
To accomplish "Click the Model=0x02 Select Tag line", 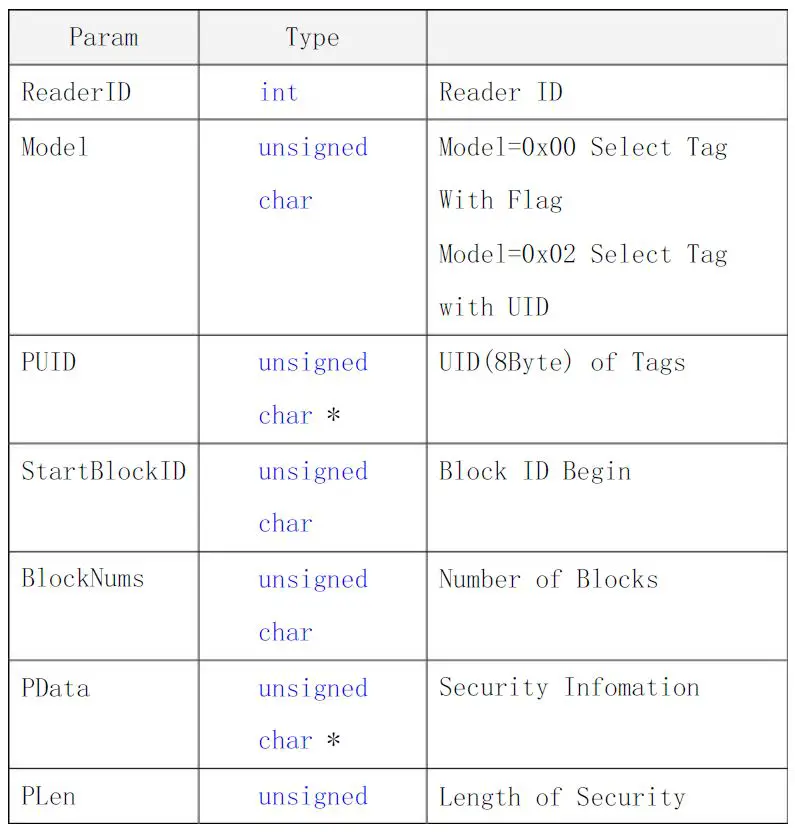I will click(x=583, y=254).
